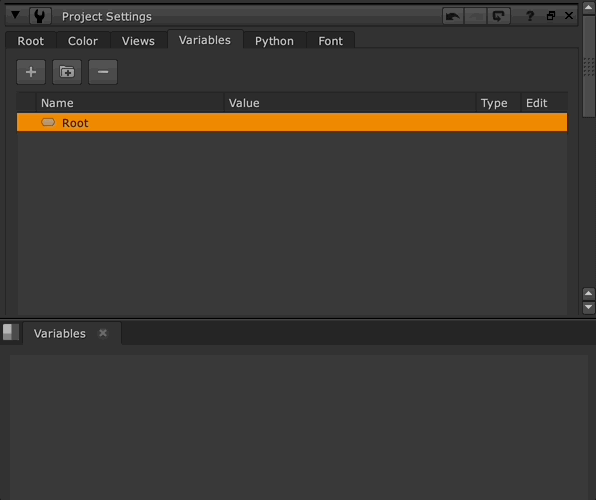Switch to the Root tab
Screen dimensions: 596x500
tap(31, 41)
